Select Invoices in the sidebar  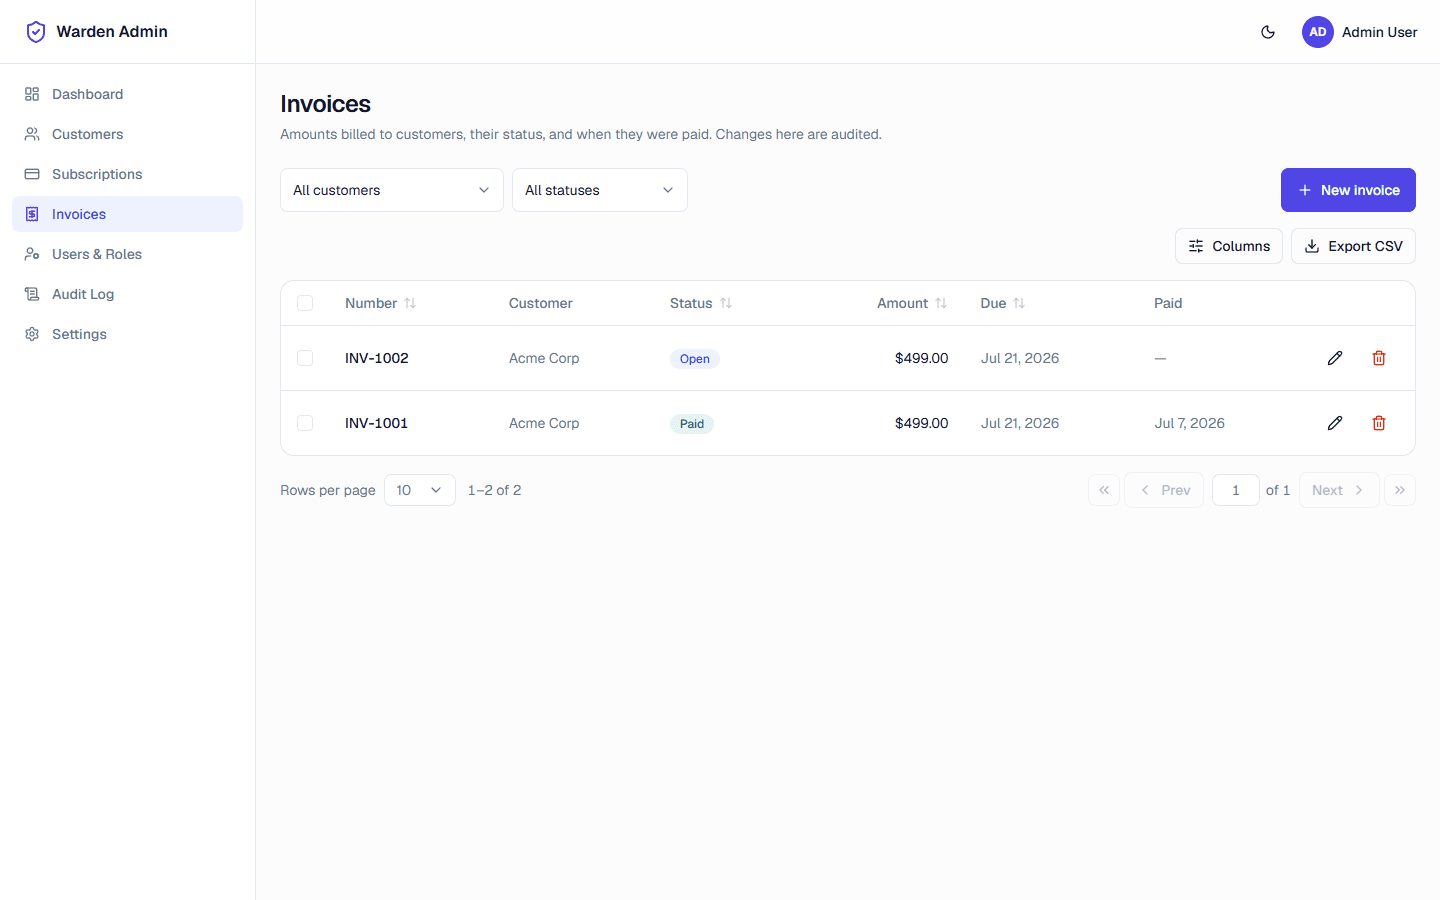point(127,214)
